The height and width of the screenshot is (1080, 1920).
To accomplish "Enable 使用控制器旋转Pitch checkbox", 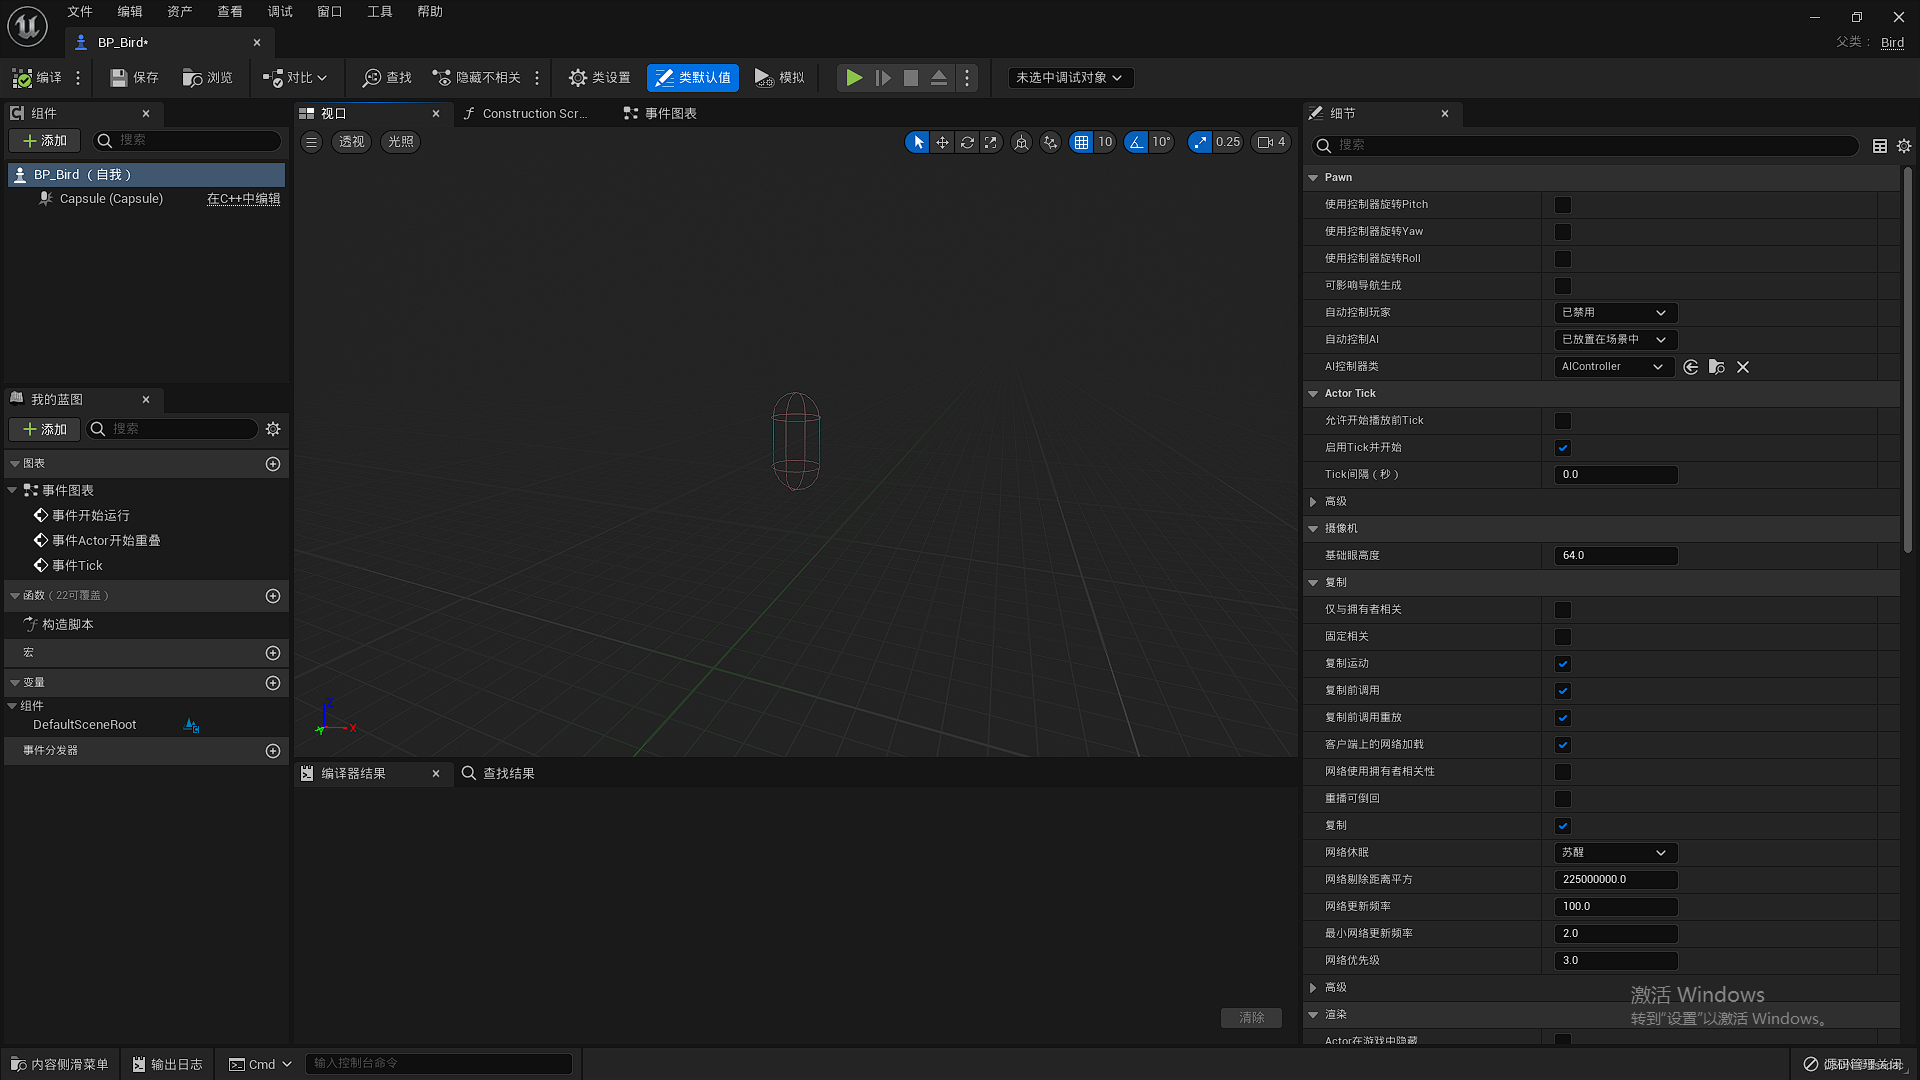I will tap(1562, 204).
